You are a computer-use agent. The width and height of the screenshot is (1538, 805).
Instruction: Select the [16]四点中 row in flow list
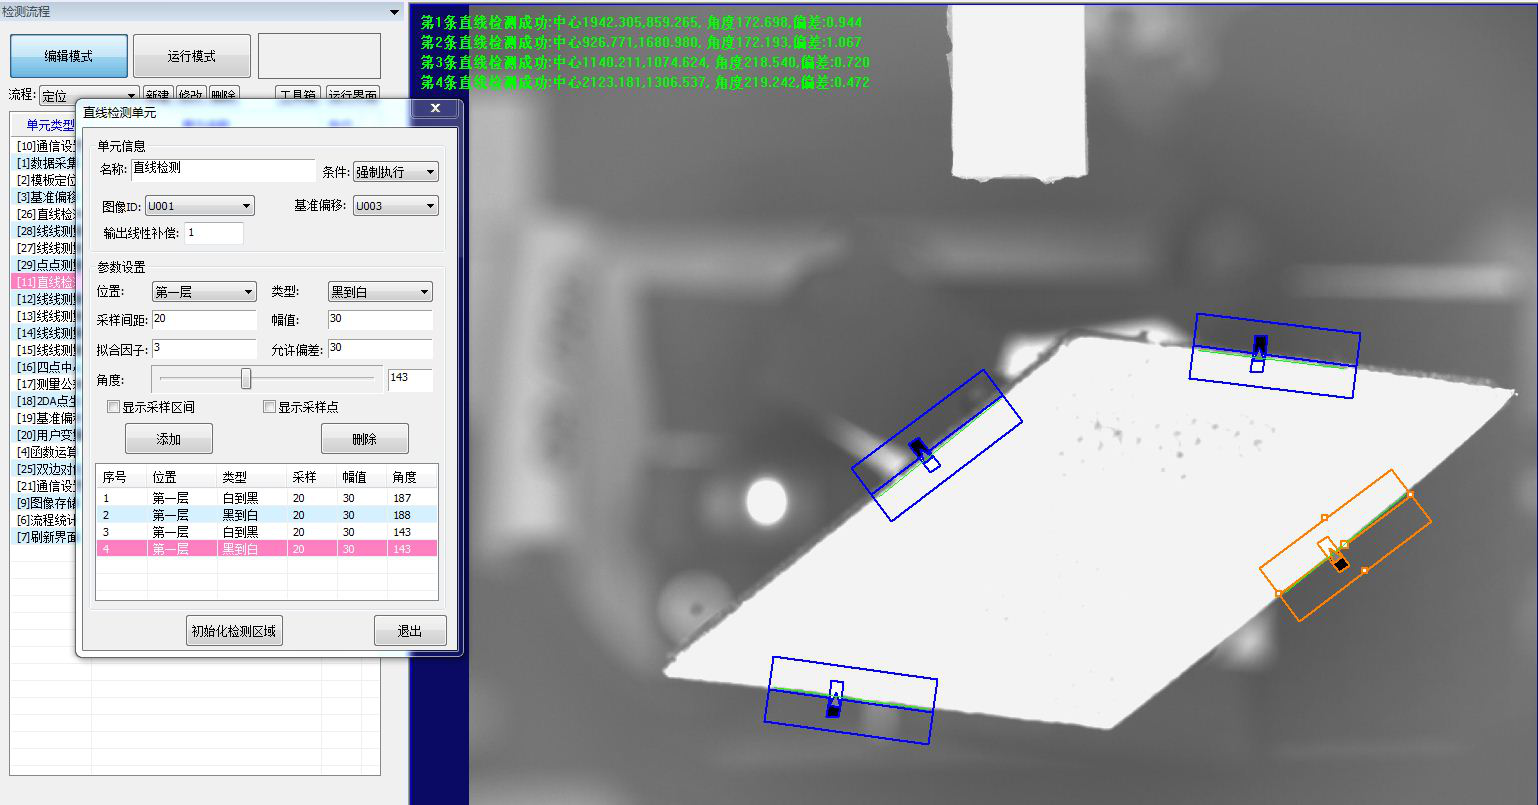[46, 367]
